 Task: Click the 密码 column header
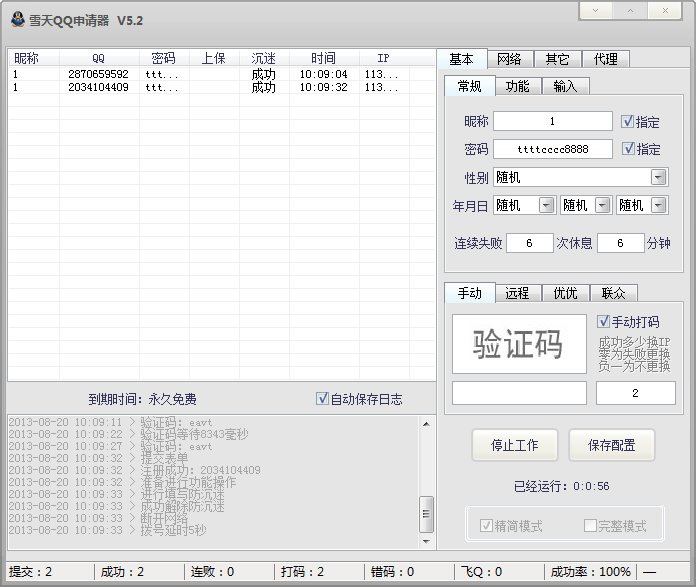(x=164, y=58)
